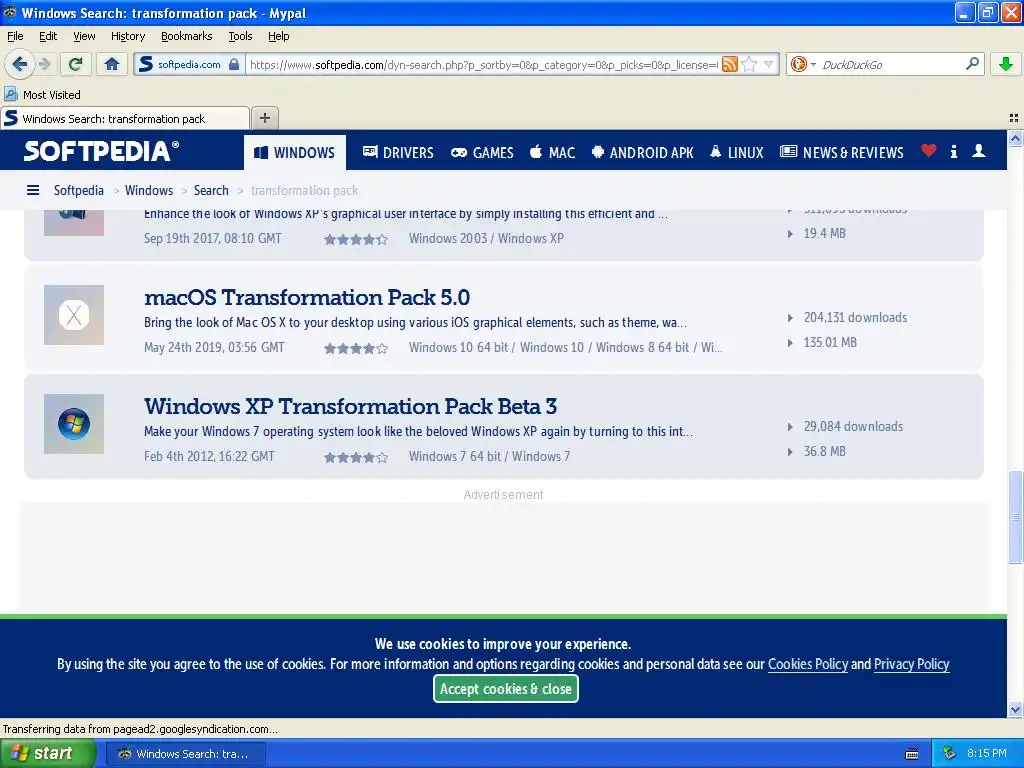Viewport: 1024px width, 768px height.
Task: Open the Most Visited bookmarks folder
Action: pyautogui.click(x=42, y=95)
